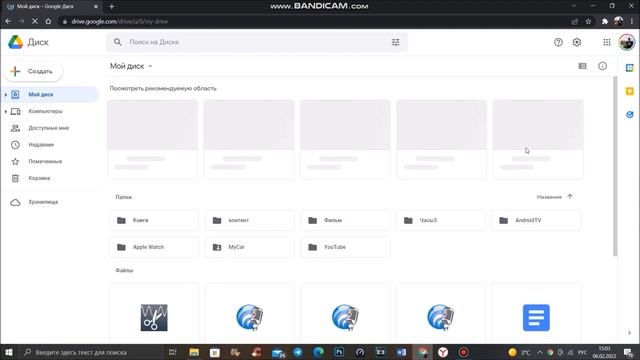
Task: Open Мой диск header dropdown
Action: click(150, 66)
